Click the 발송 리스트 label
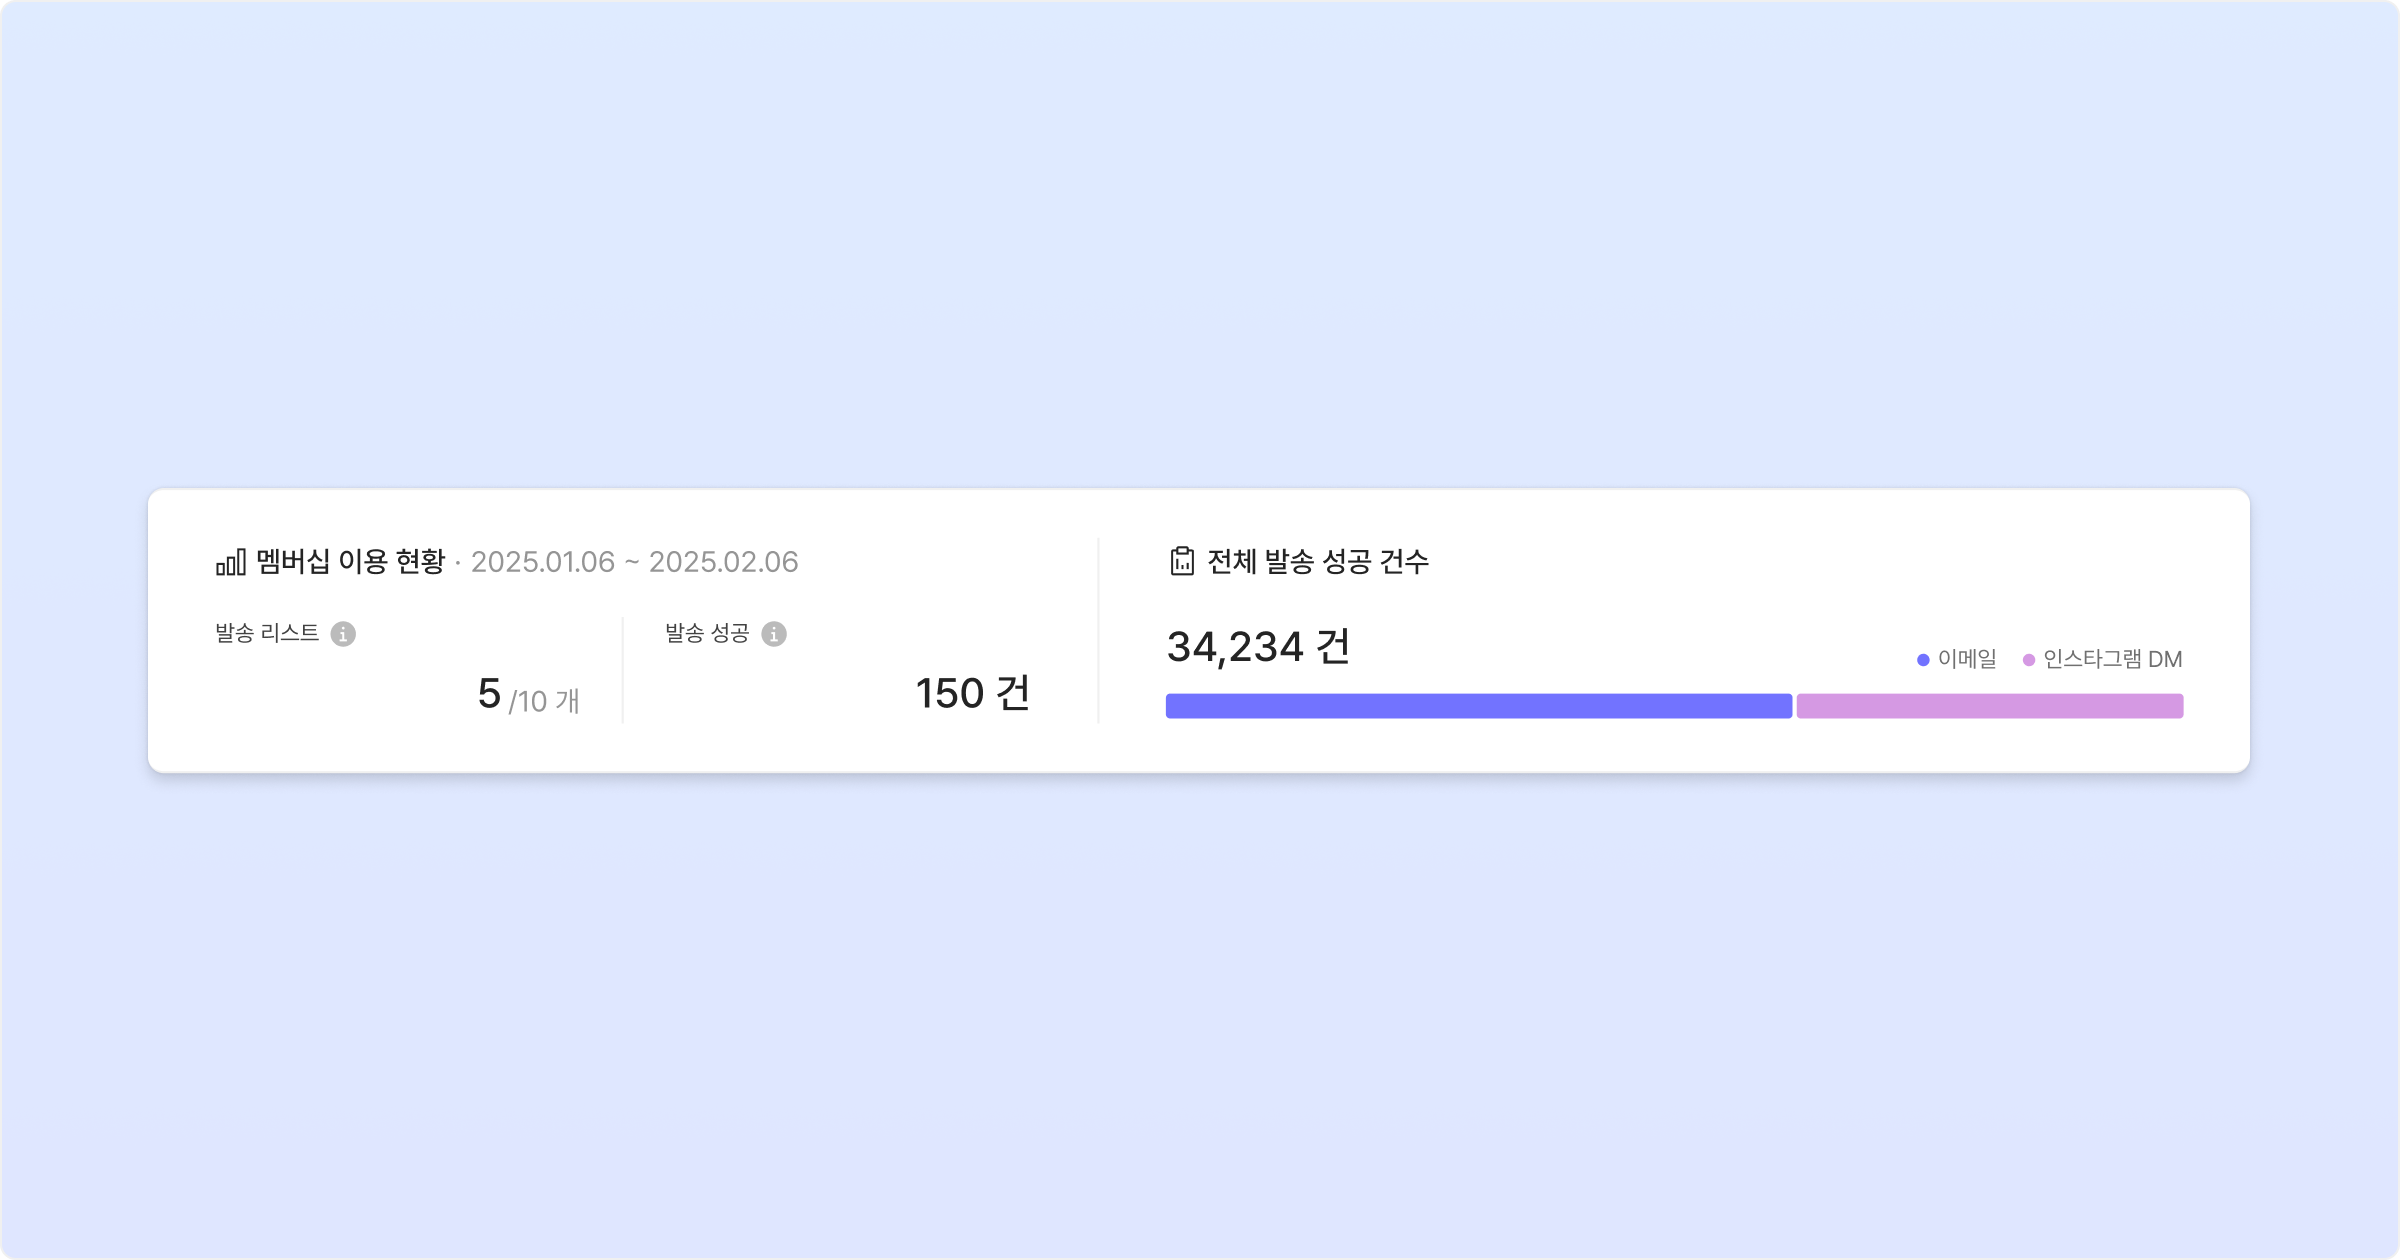Screen dimensions: 2400x1260 [x=267, y=633]
